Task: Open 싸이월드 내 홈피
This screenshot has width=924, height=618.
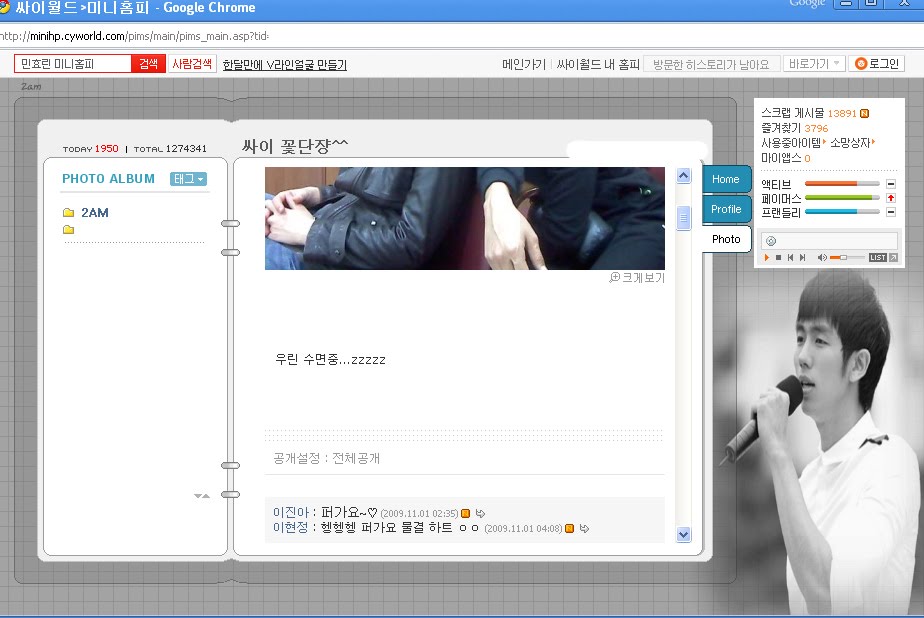Action: click(598, 64)
